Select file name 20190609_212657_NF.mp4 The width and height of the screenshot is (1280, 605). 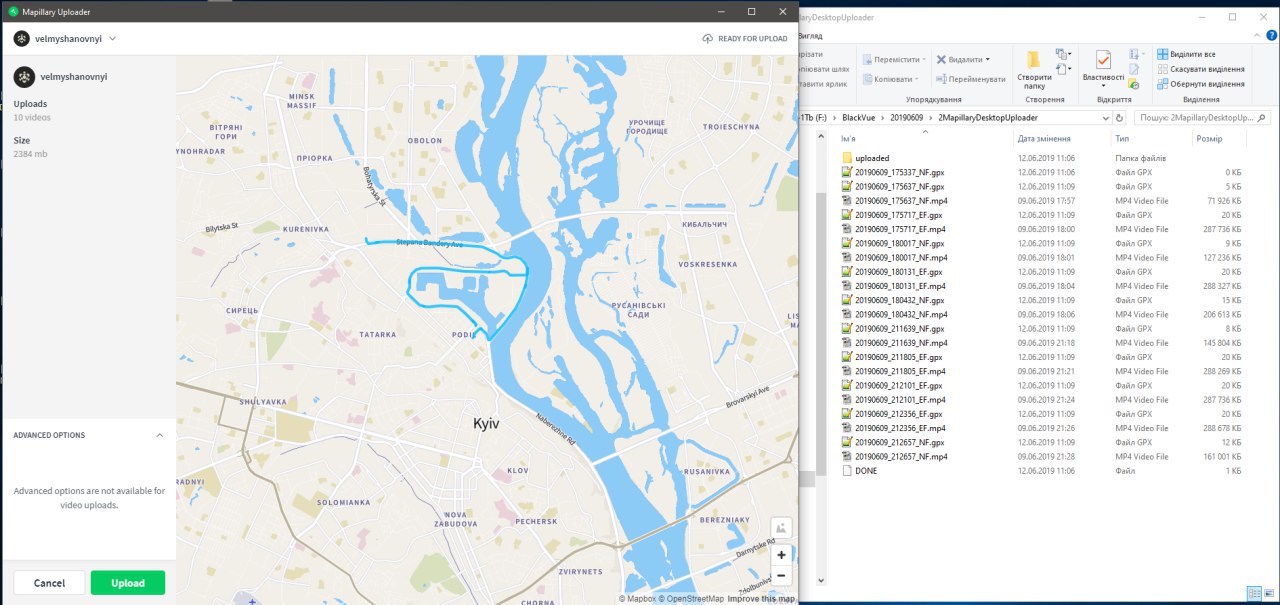(x=901, y=456)
